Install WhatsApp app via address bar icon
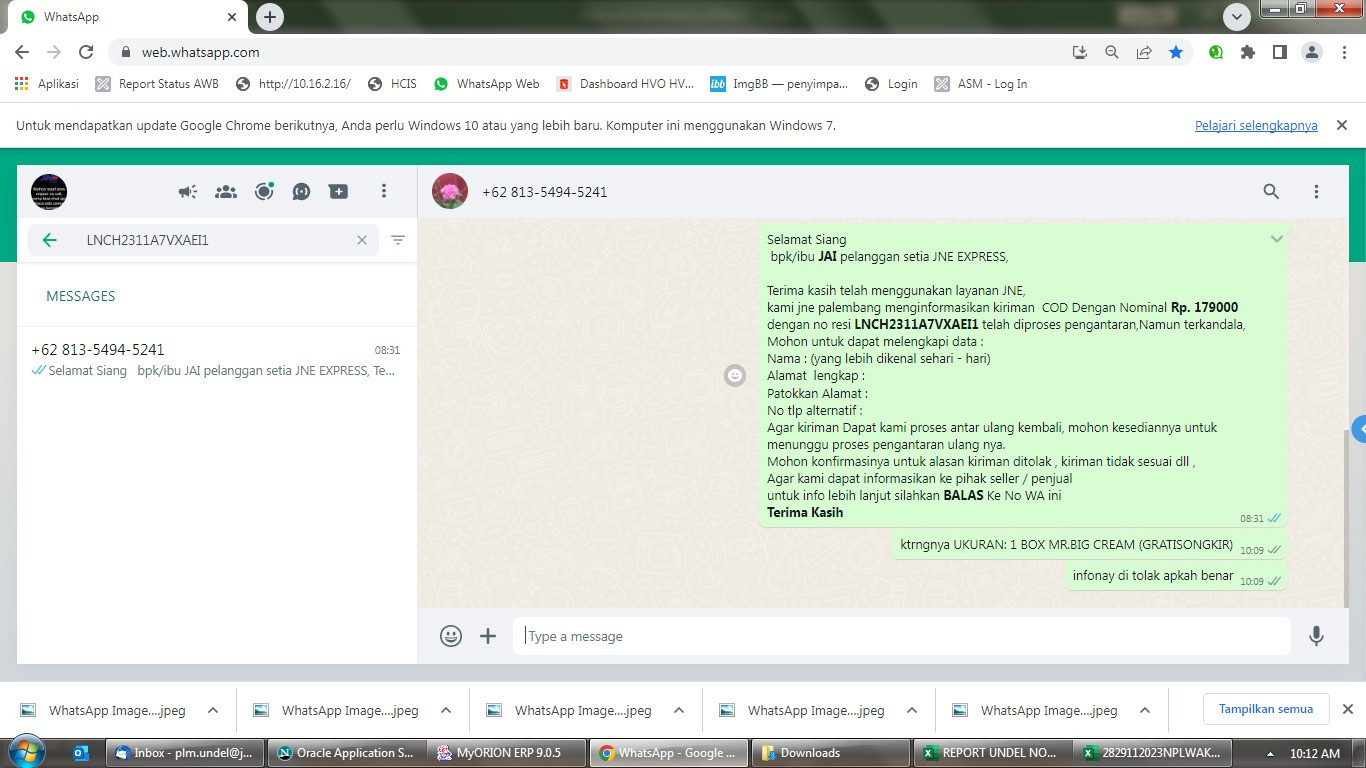Image resolution: width=1366 pixels, height=768 pixels. 1080,52
